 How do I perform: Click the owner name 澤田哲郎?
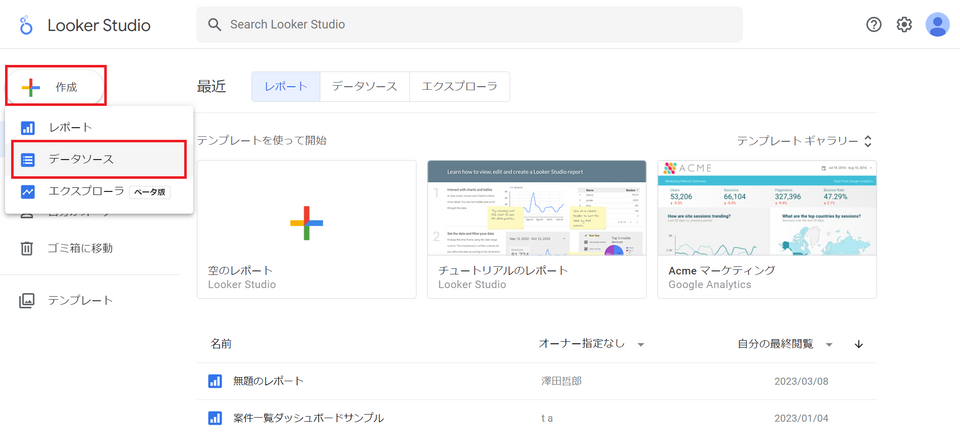(561, 382)
